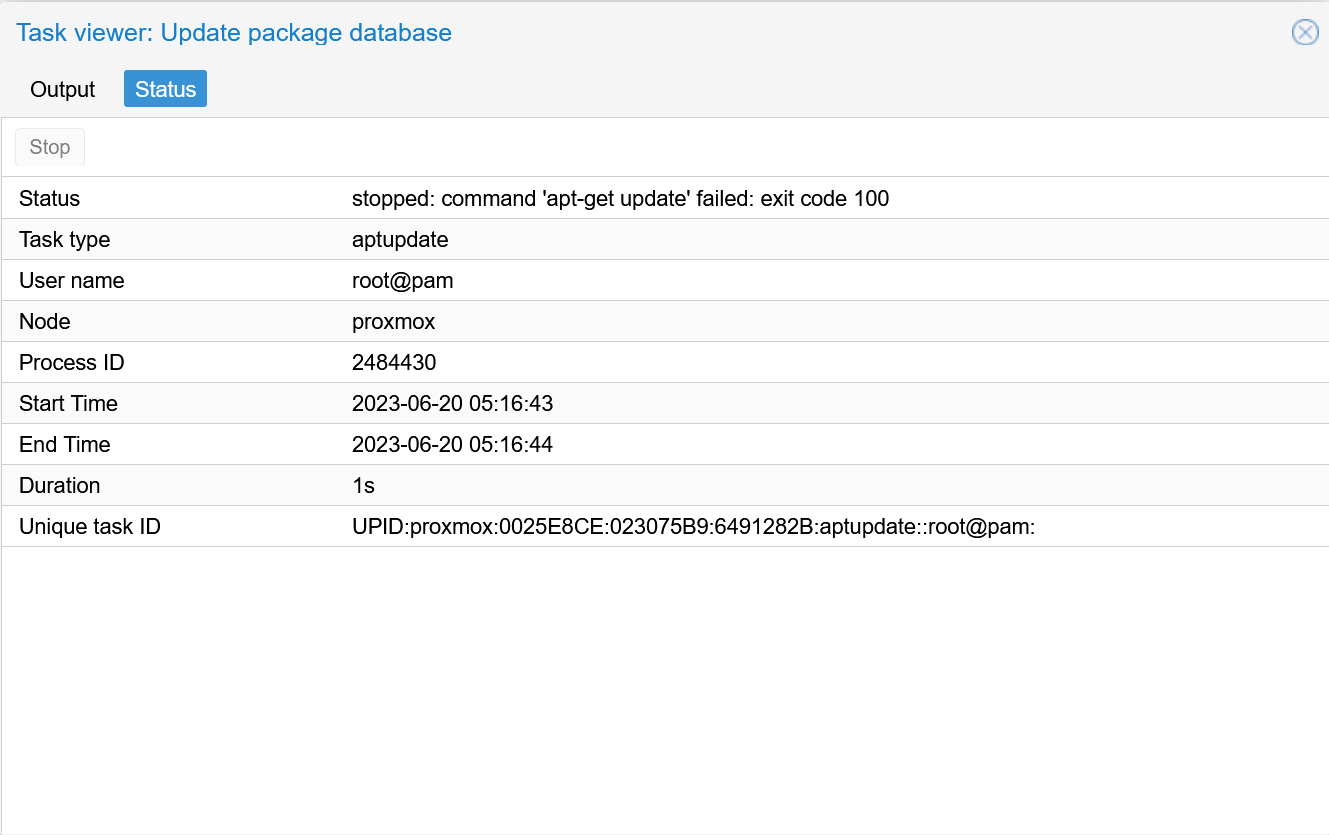
Task: Click the aptupdate task type value
Action: (x=400, y=239)
